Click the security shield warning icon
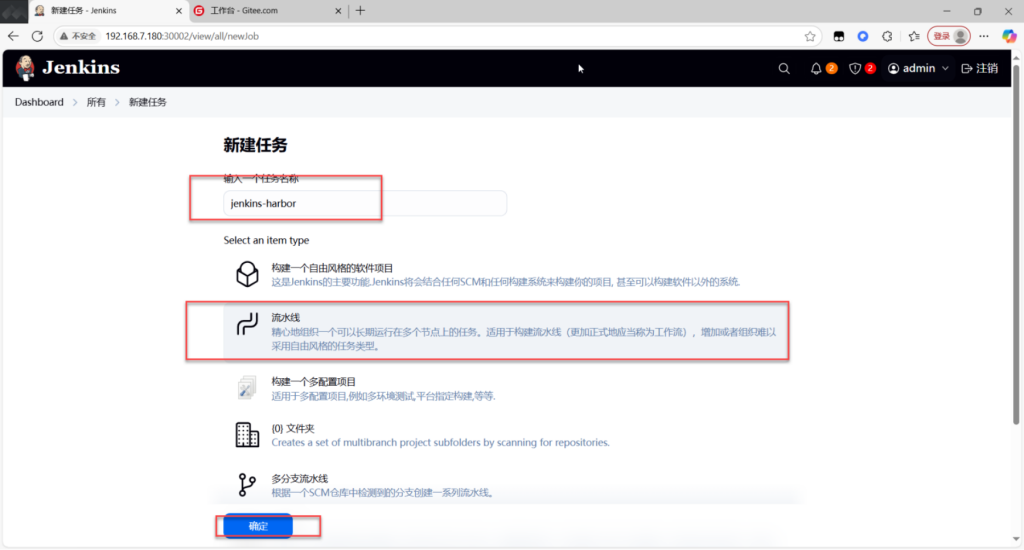Screen dimensions: 1024x550 point(855,69)
